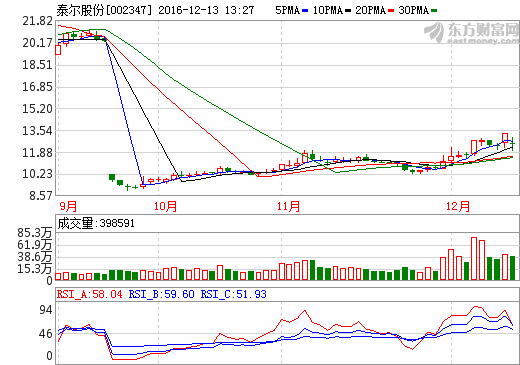
Task: Click the 8.57 price axis label
Action: [41, 195]
